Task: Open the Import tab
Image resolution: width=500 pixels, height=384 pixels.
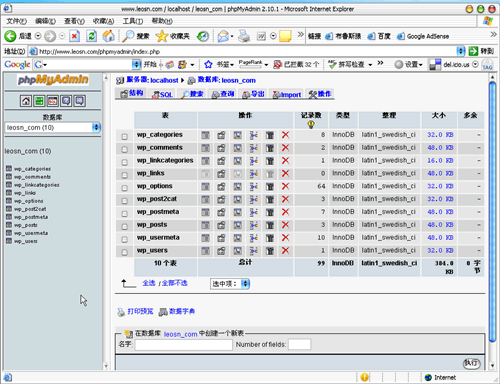Action: pyautogui.click(x=287, y=95)
